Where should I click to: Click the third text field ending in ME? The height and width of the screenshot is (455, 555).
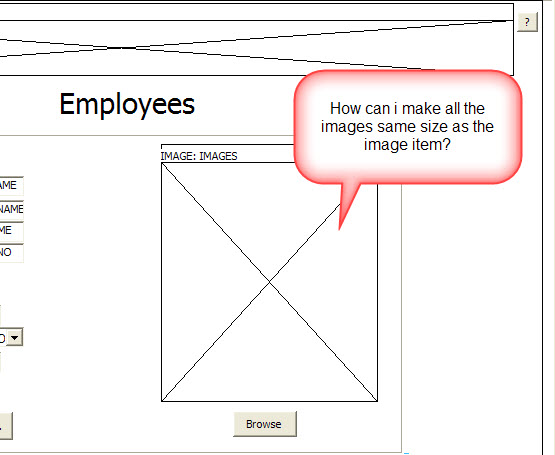(11, 231)
